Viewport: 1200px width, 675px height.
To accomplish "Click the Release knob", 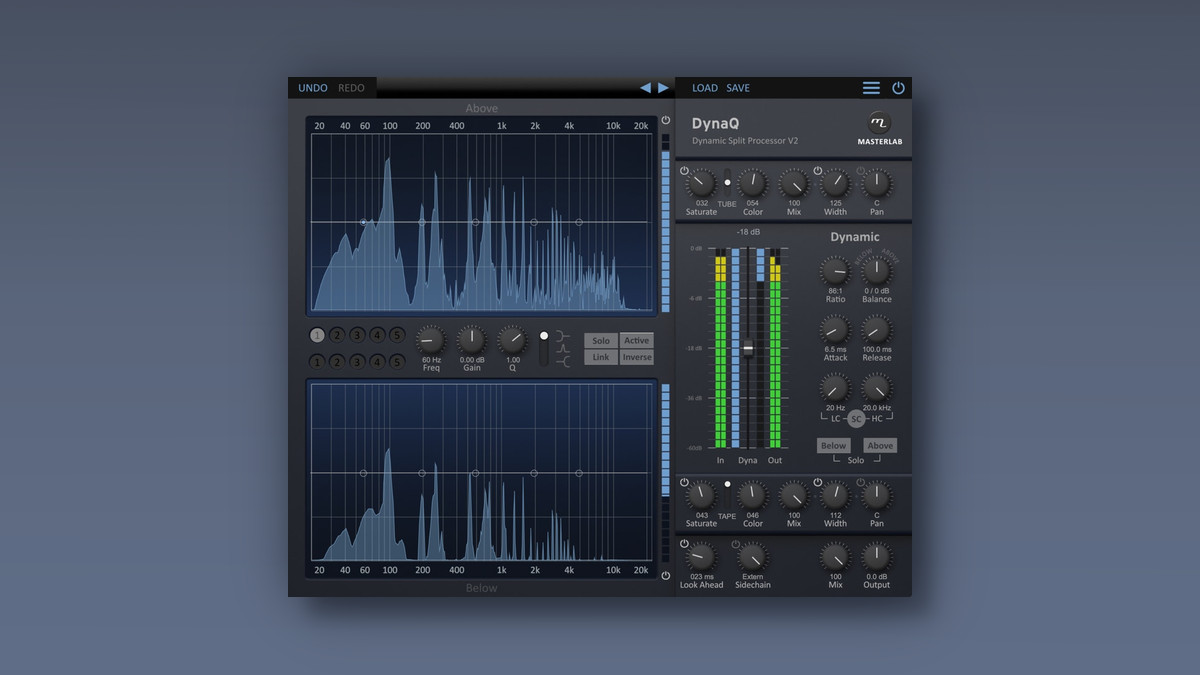I will click(x=876, y=329).
